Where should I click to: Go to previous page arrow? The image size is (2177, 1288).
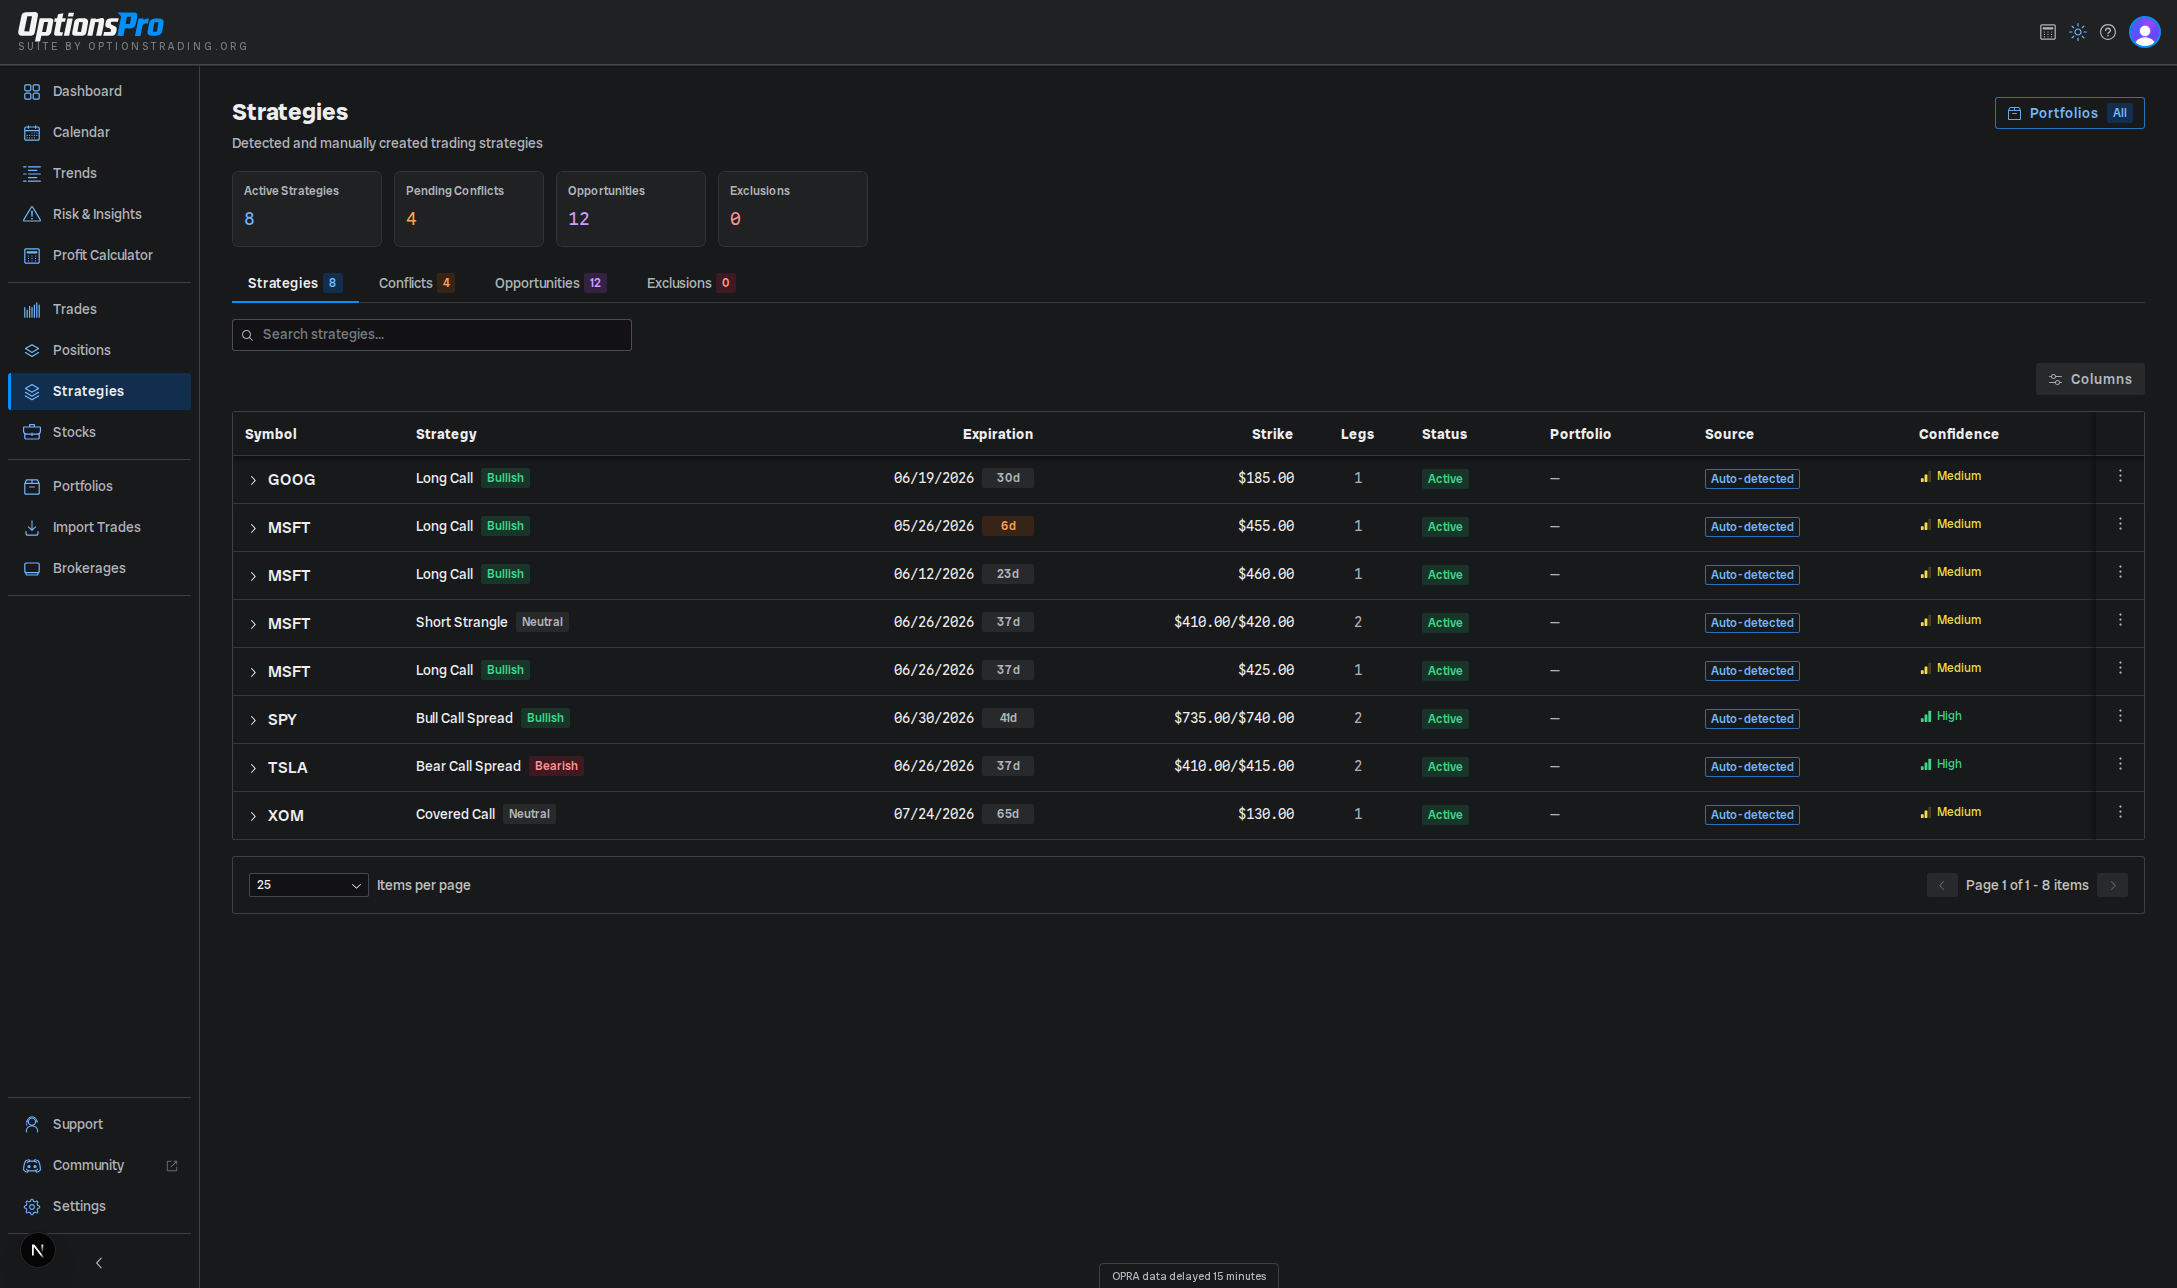[1942, 885]
